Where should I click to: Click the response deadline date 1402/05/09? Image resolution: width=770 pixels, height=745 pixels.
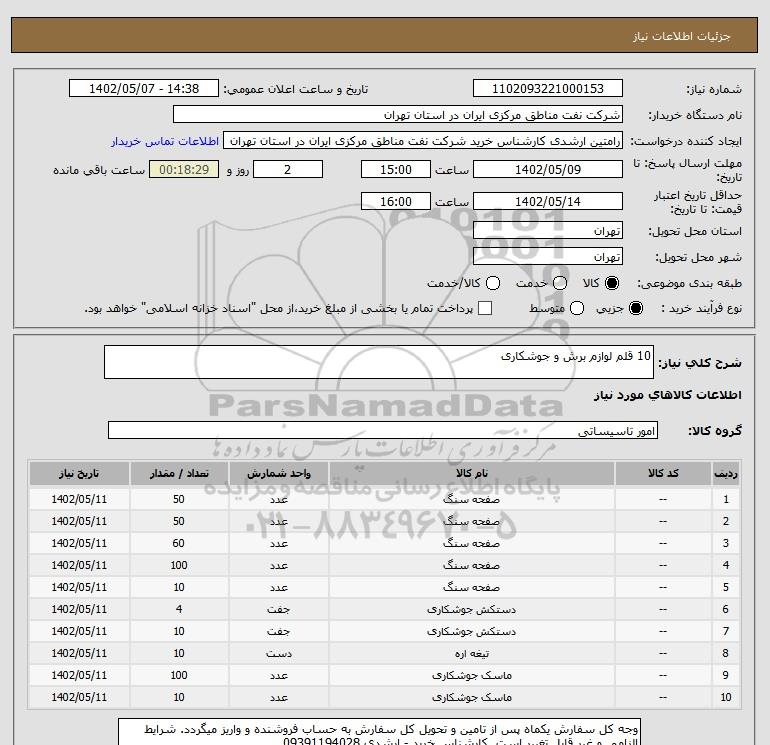(x=548, y=169)
